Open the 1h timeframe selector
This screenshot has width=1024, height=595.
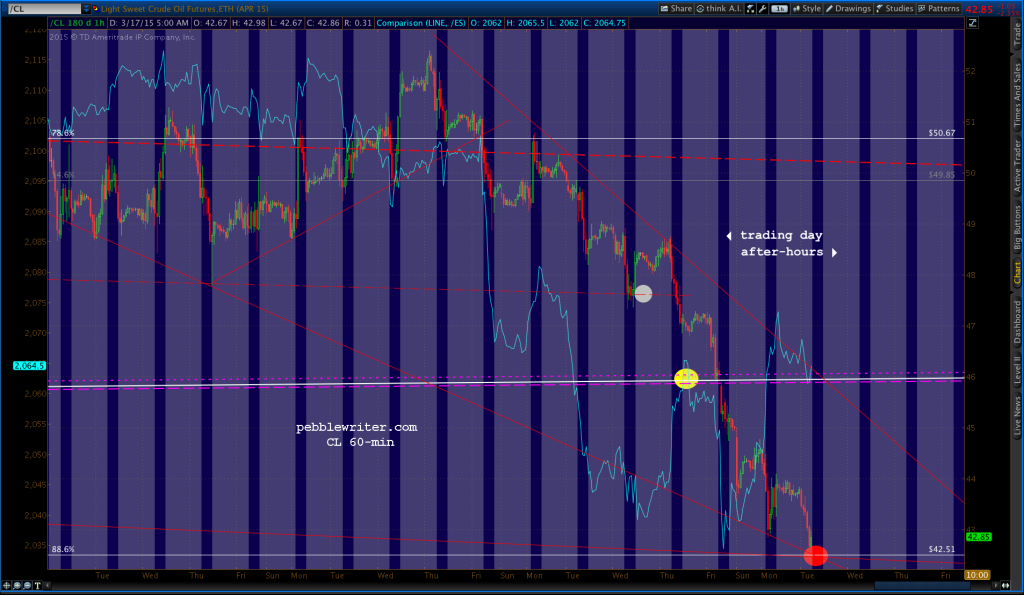click(x=779, y=8)
